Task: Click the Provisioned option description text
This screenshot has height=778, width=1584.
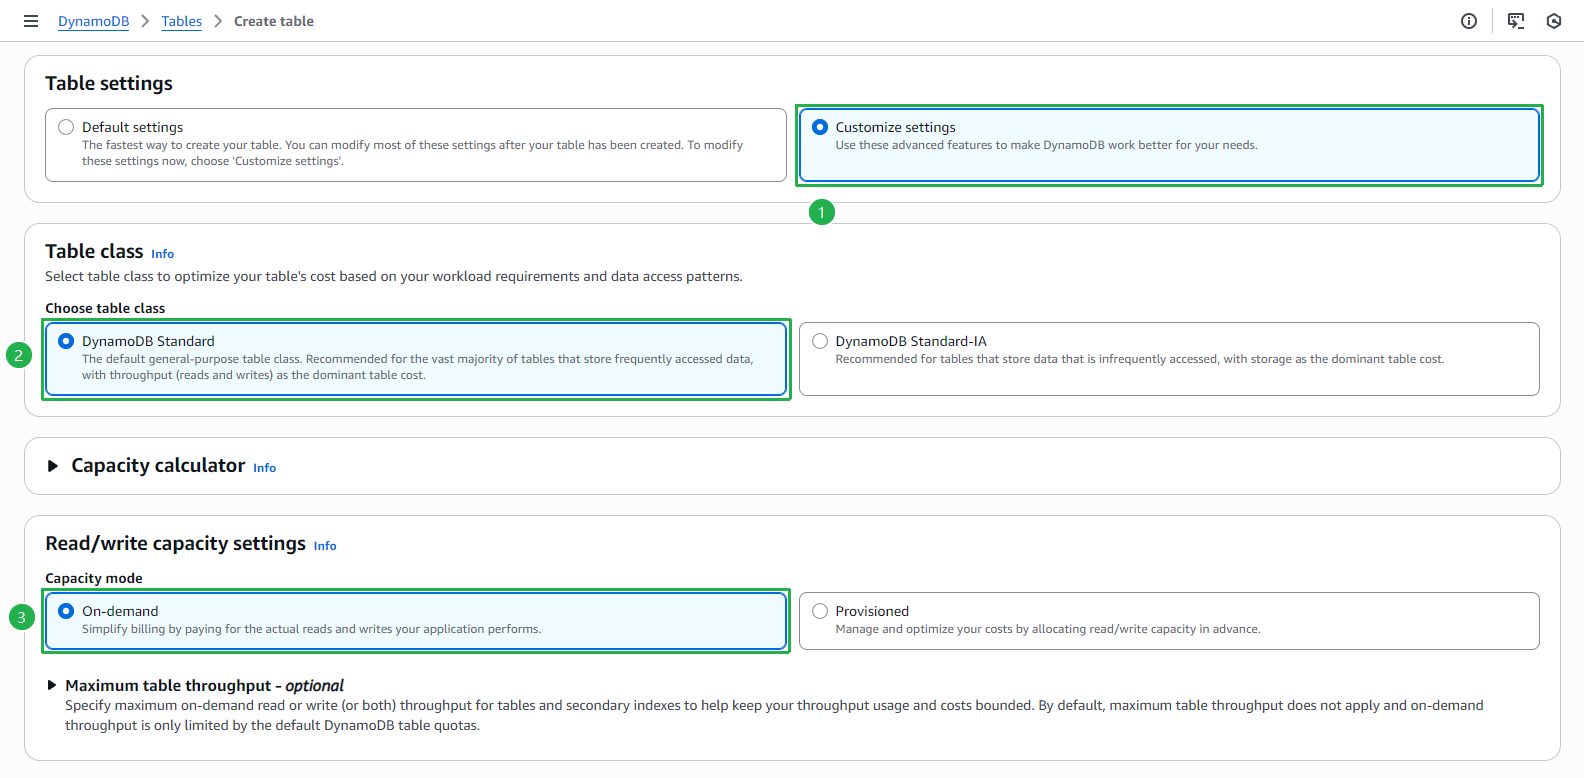Action: [1048, 629]
